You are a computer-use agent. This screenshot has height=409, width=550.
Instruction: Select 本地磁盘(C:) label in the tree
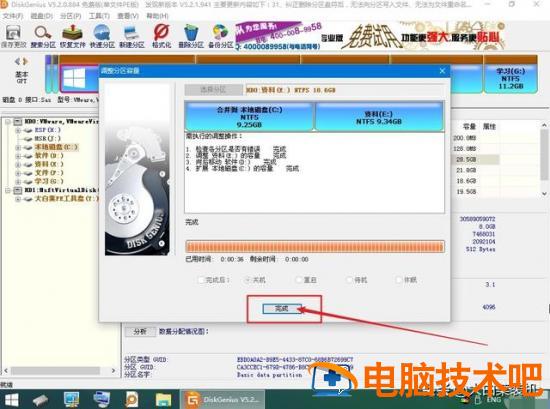[56, 147]
